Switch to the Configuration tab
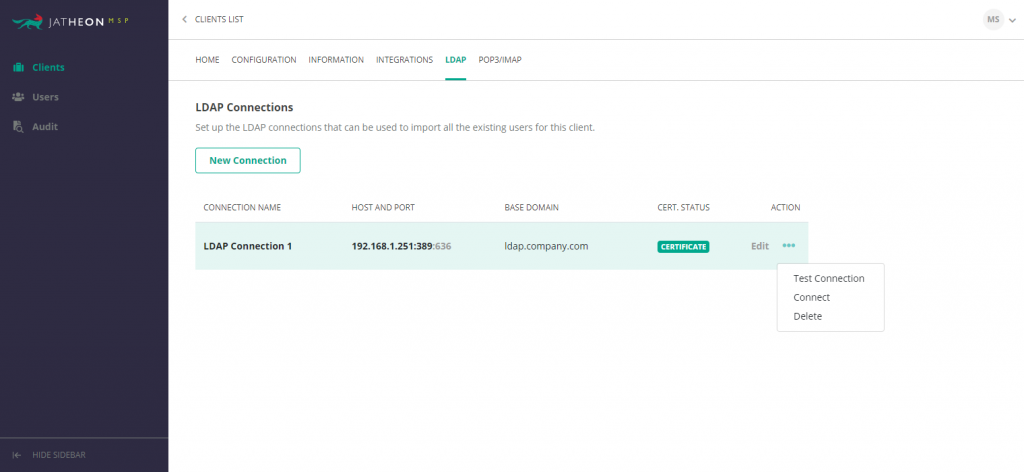This screenshot has width=1024, height=472. [x=264, y=59]
